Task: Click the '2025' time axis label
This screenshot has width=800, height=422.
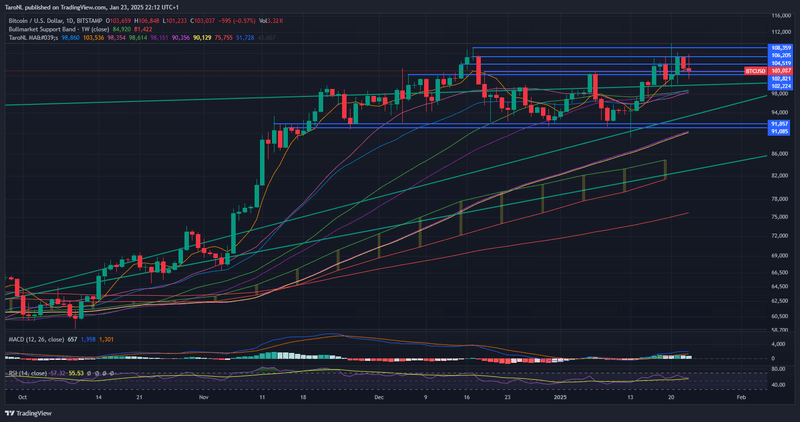Action: [x=560, y=397]
